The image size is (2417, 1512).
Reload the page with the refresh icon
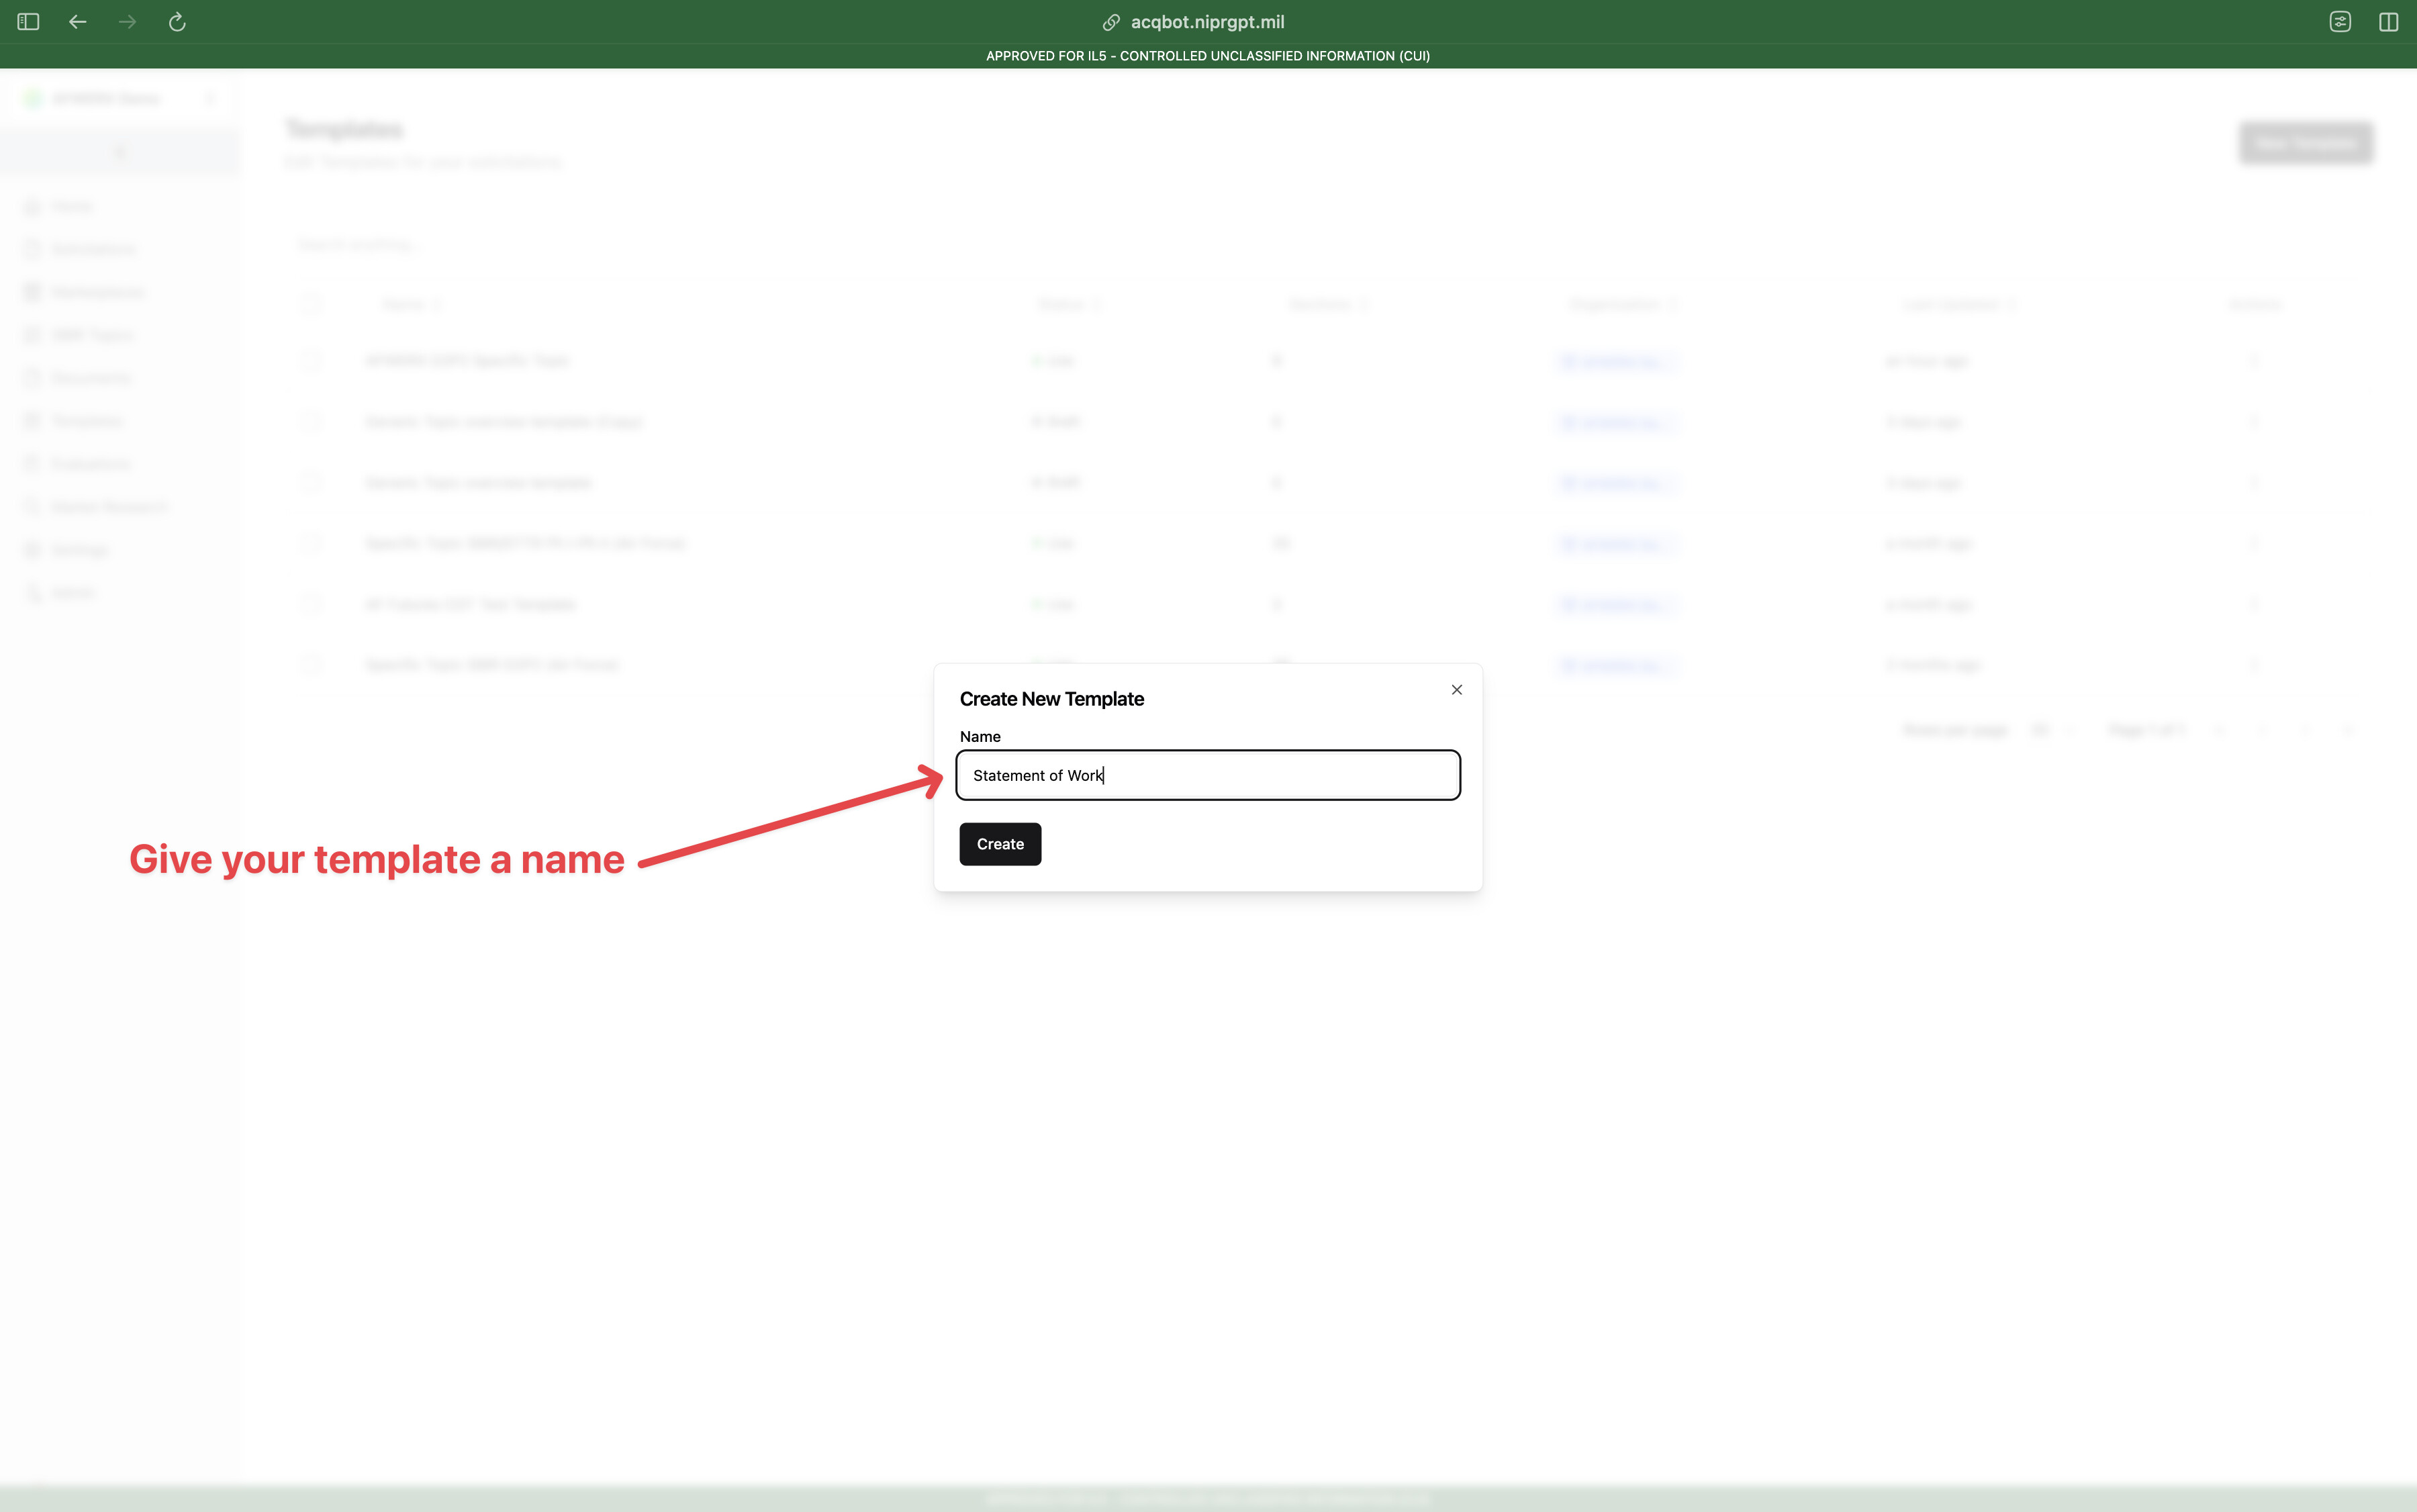click(x=177, y=22)
